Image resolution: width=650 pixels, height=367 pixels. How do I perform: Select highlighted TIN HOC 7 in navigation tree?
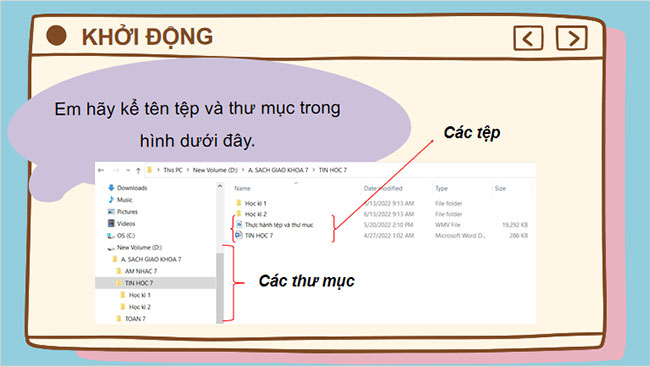click(155, 283)
